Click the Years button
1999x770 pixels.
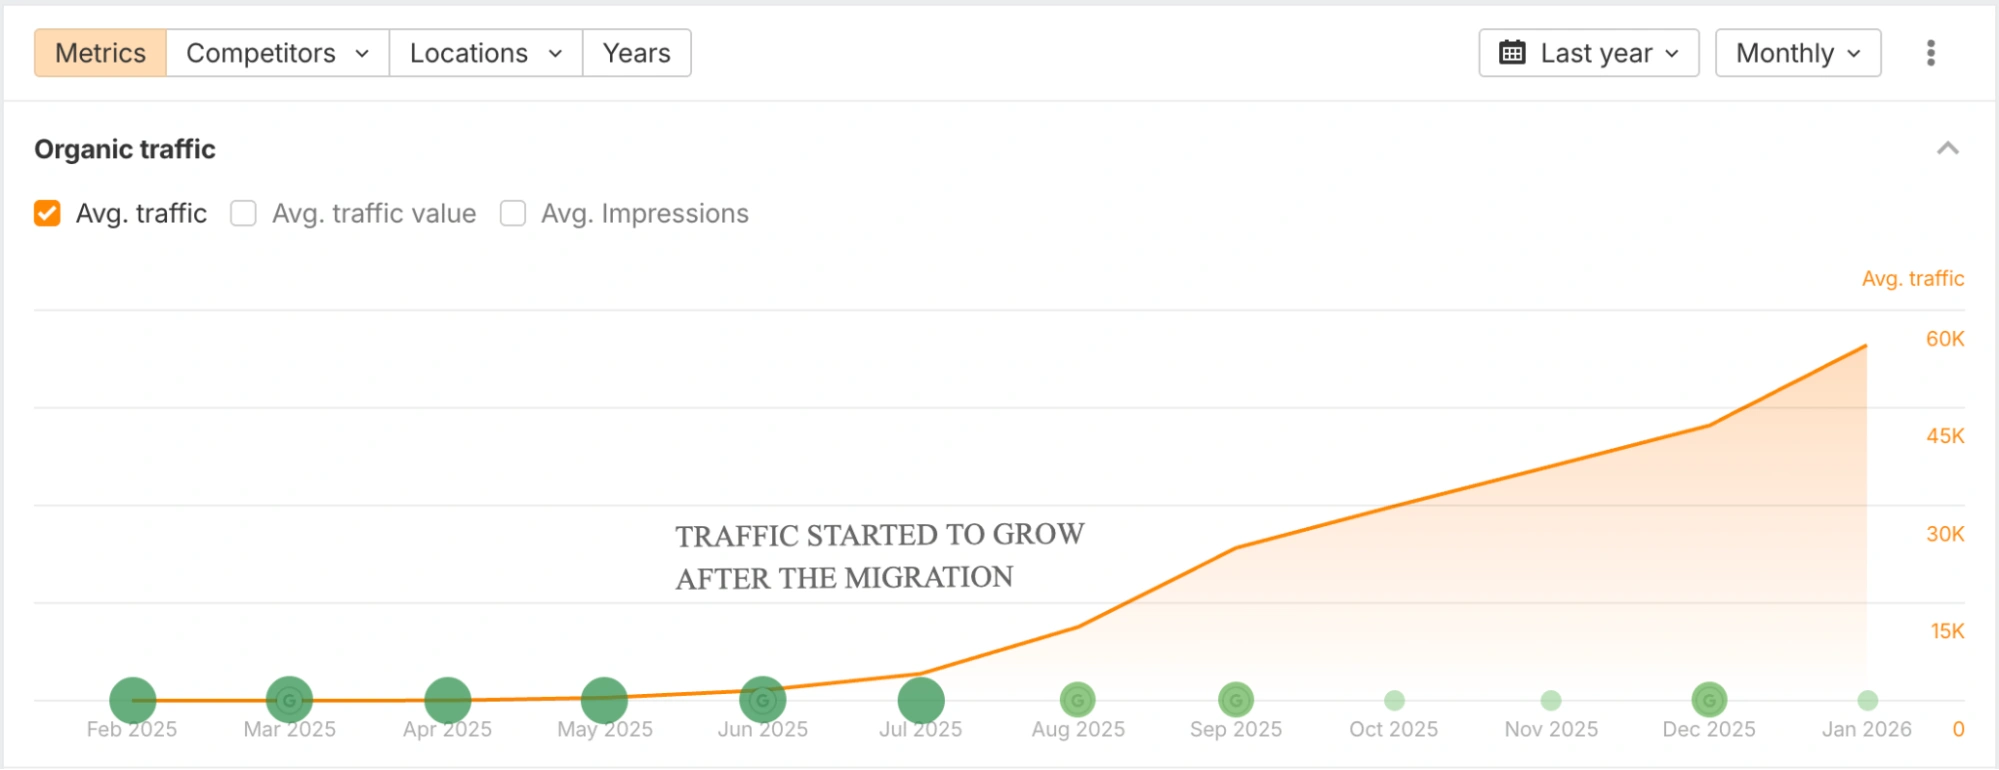click(636, 53)
